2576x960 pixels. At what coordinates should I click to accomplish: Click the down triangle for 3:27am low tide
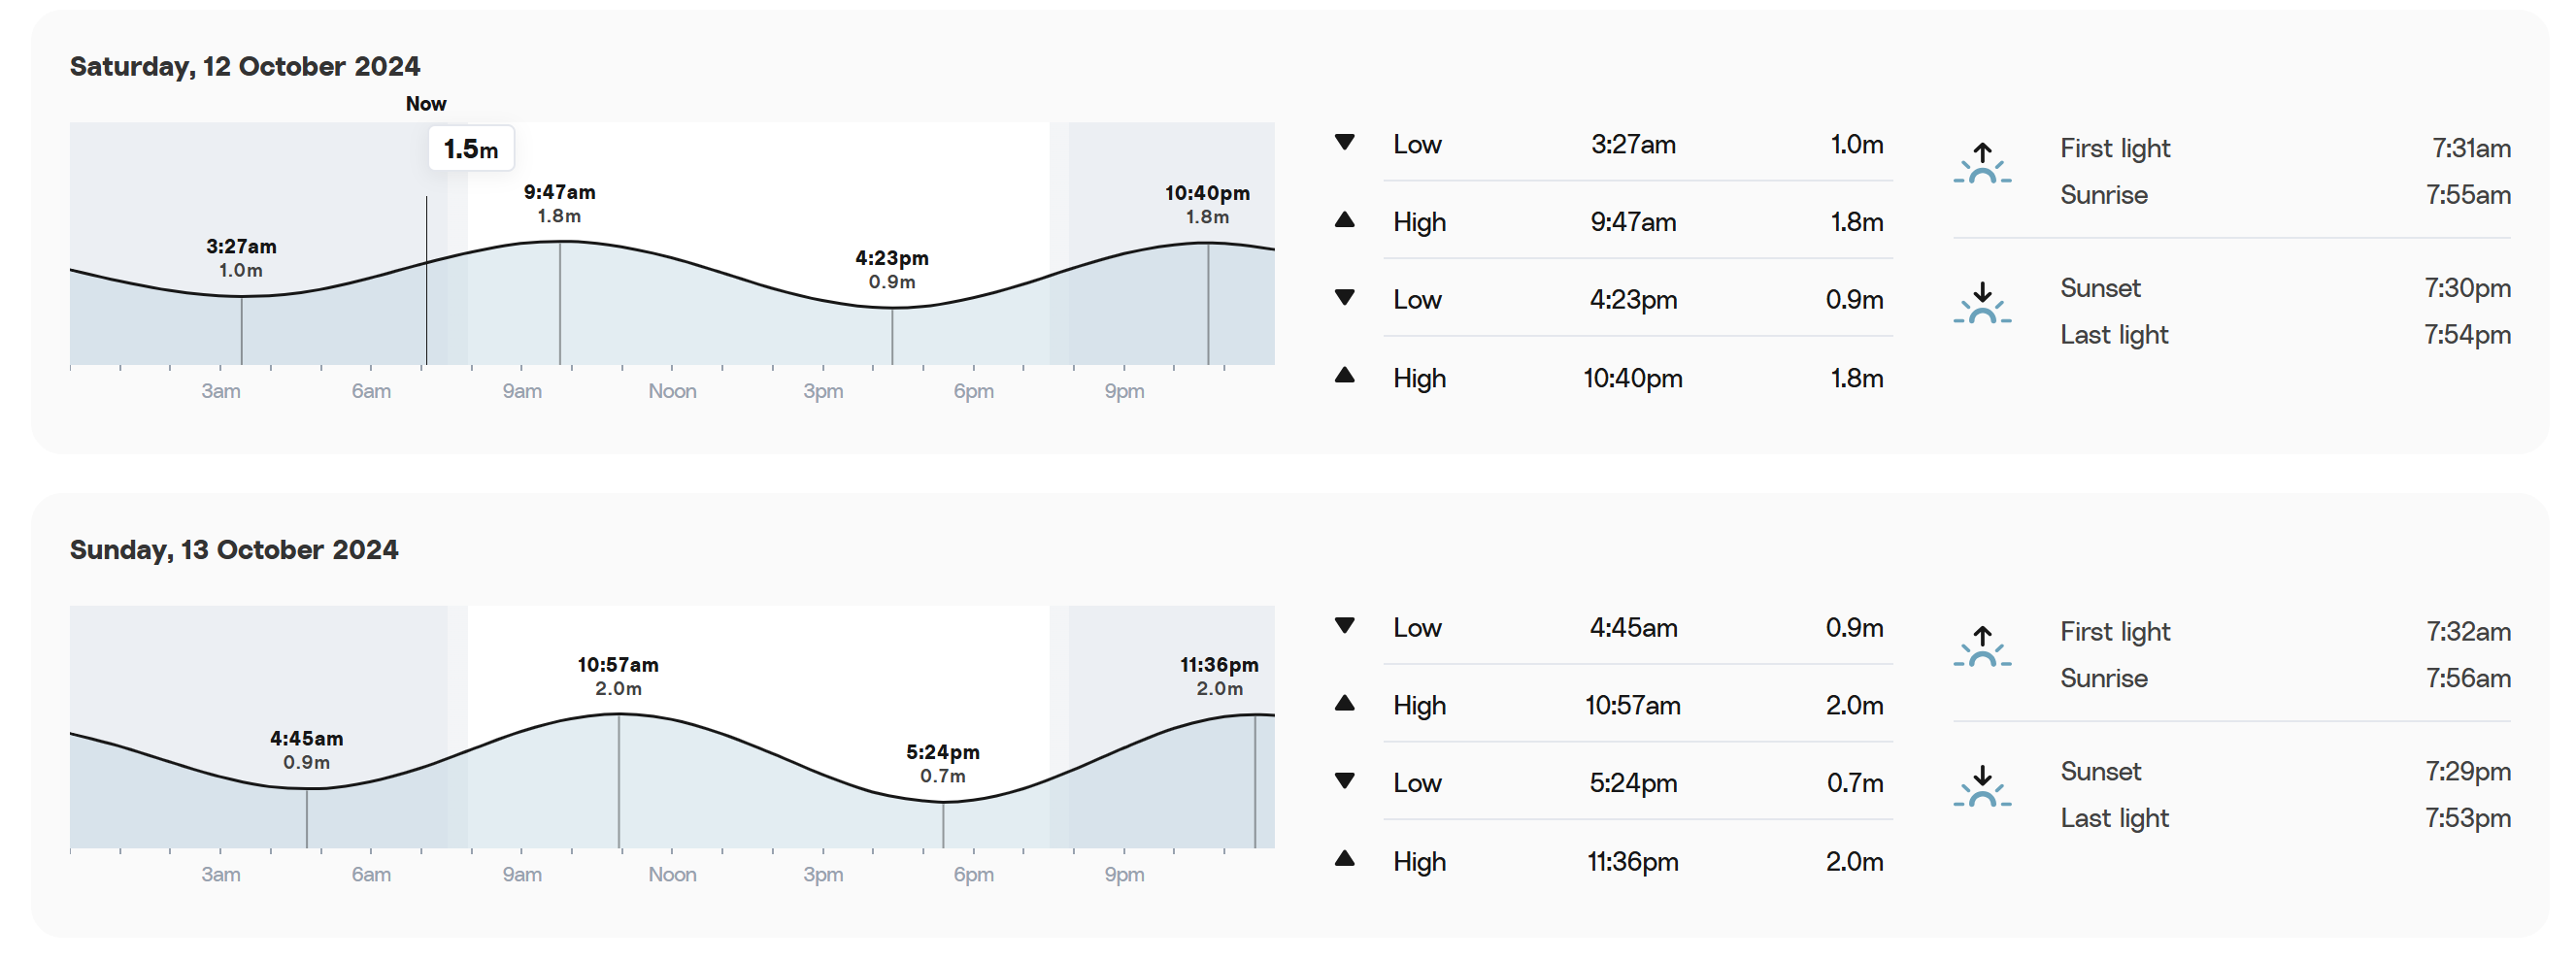1345,143
